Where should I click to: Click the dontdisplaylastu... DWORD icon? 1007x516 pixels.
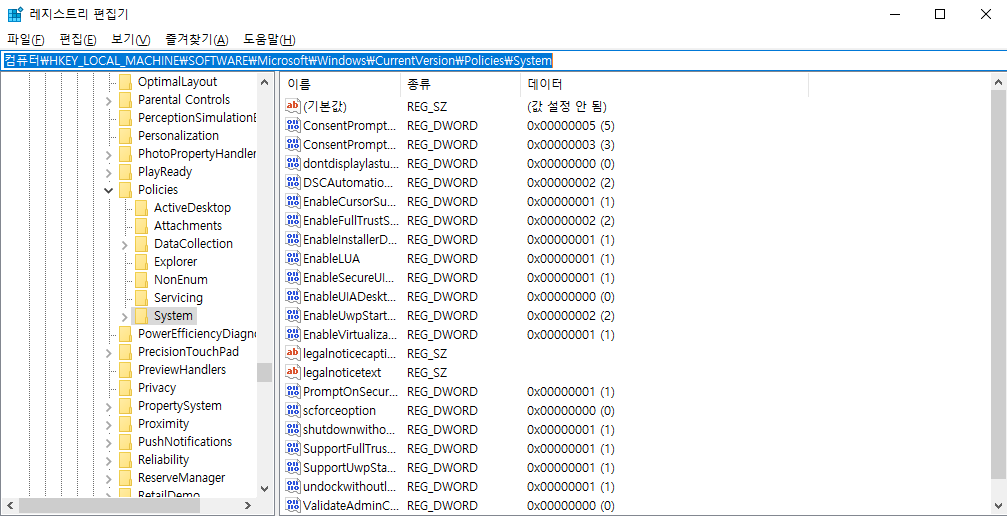pyautogui.click(x=293, y=163)
